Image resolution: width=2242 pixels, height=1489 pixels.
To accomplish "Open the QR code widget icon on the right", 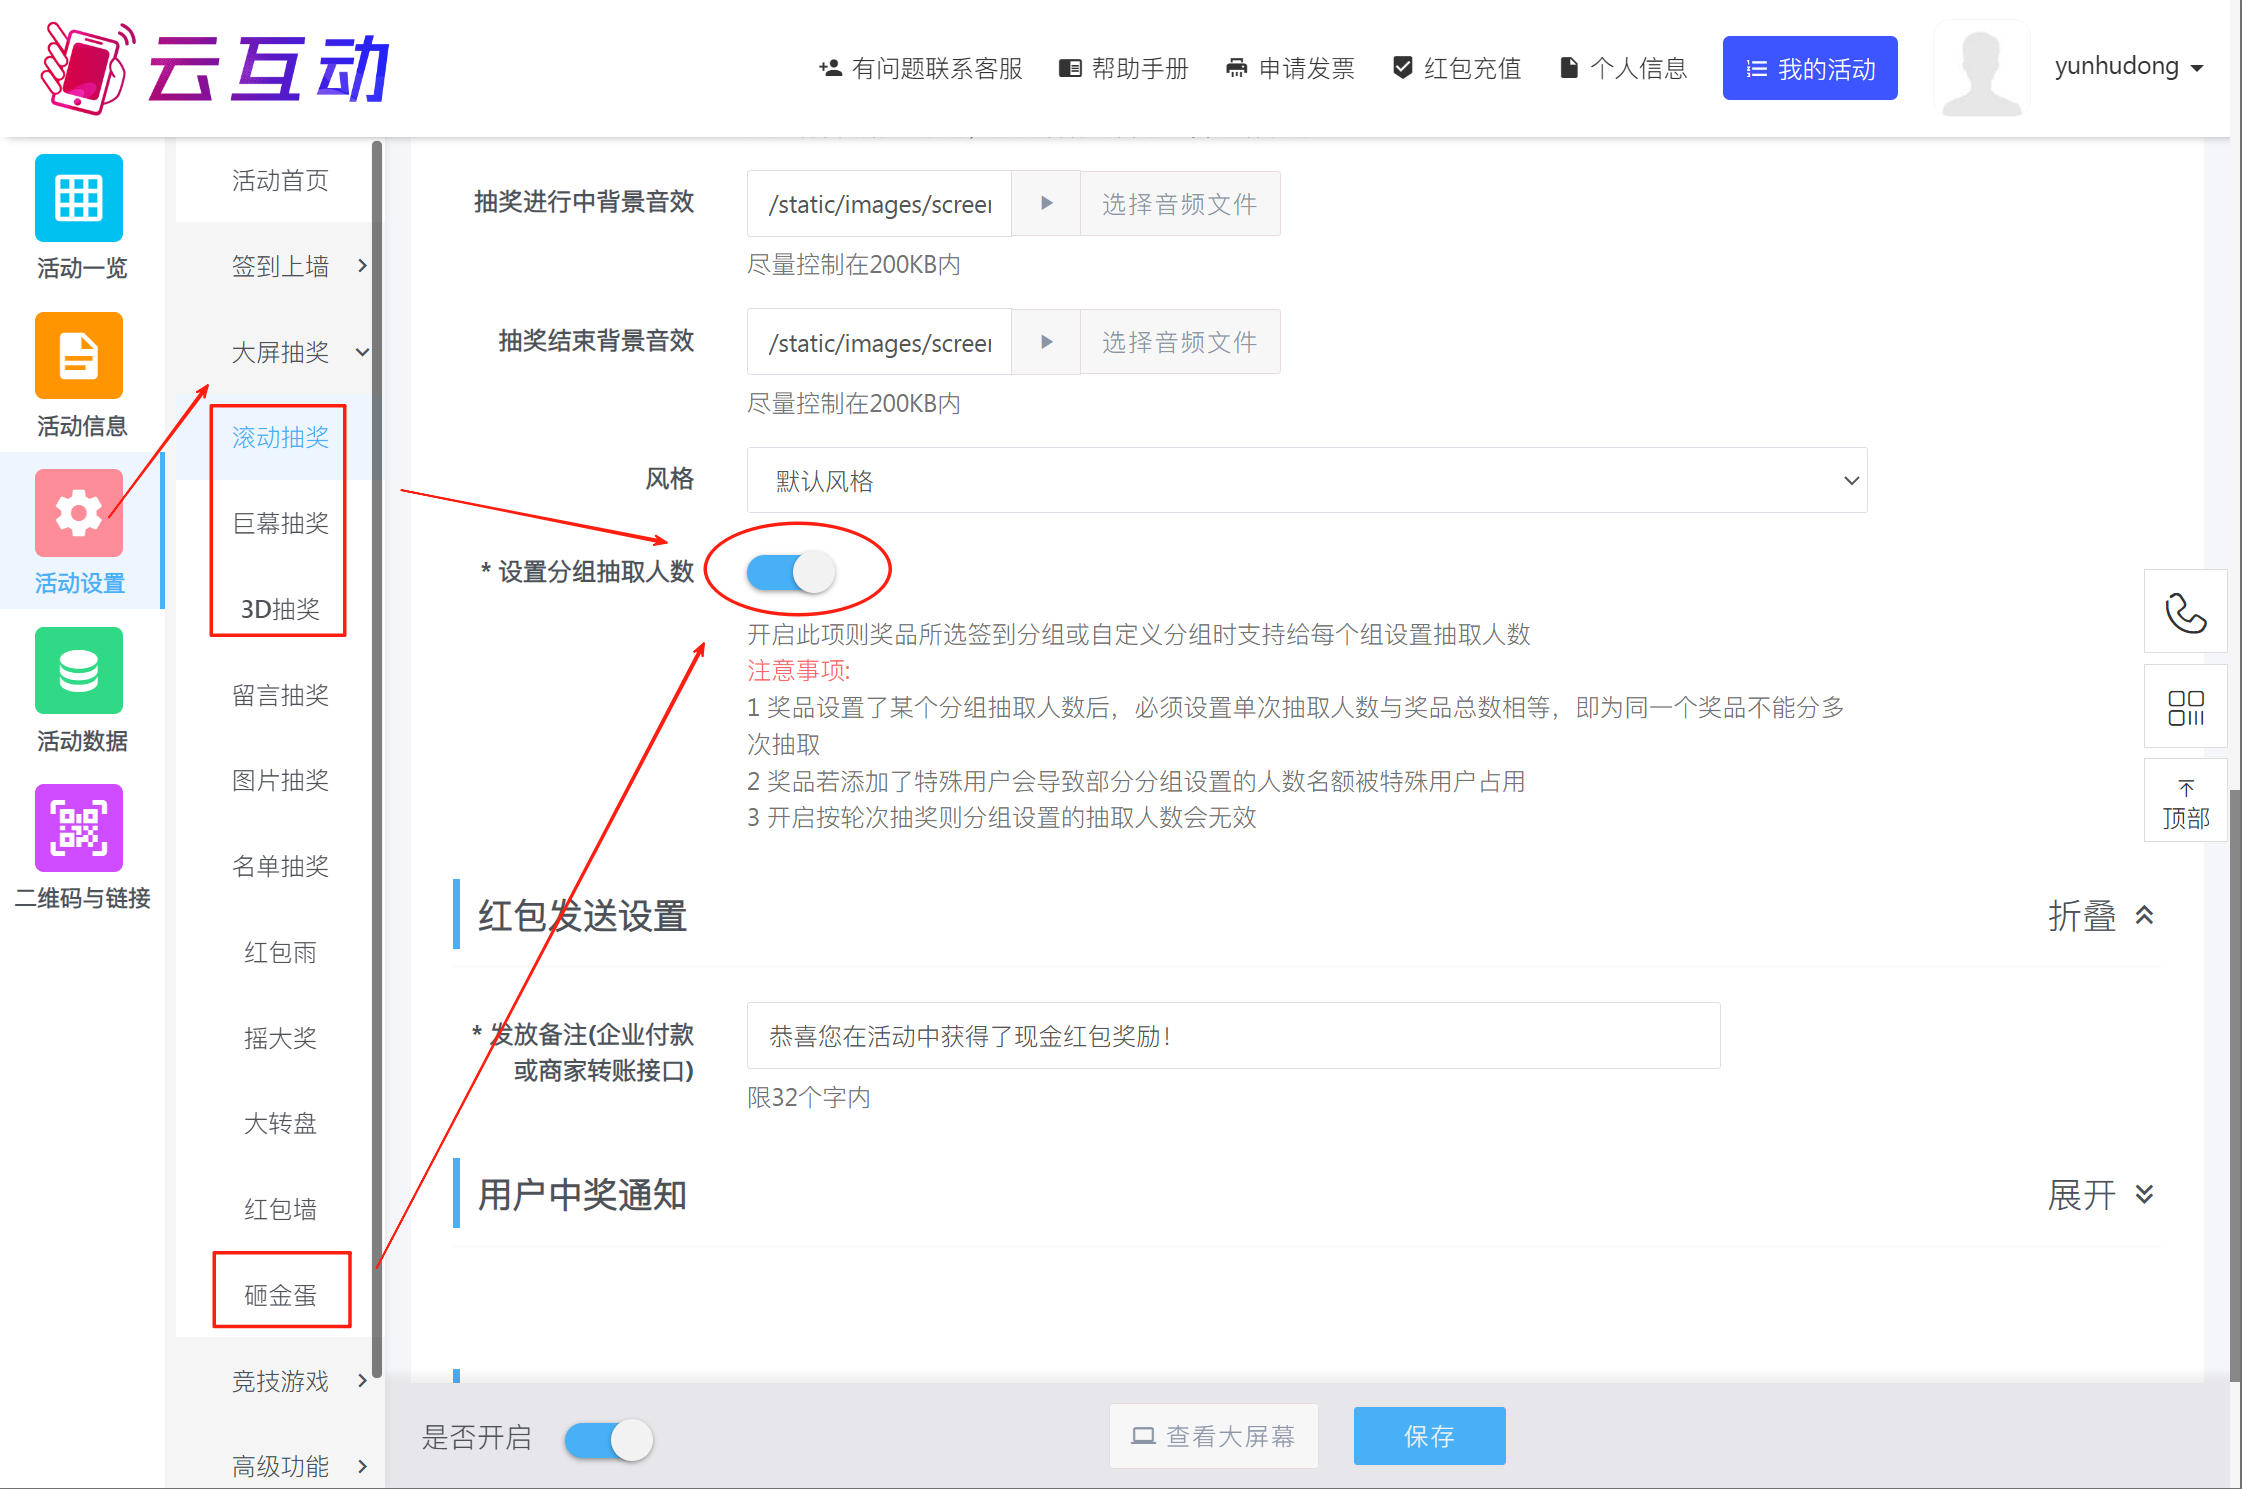I will tap(2185, 707).
